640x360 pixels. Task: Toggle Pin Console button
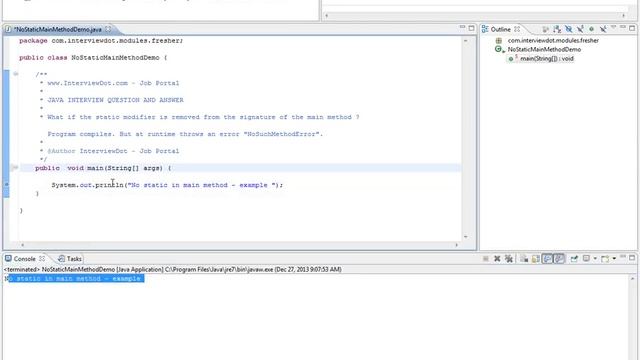point(574,259)
